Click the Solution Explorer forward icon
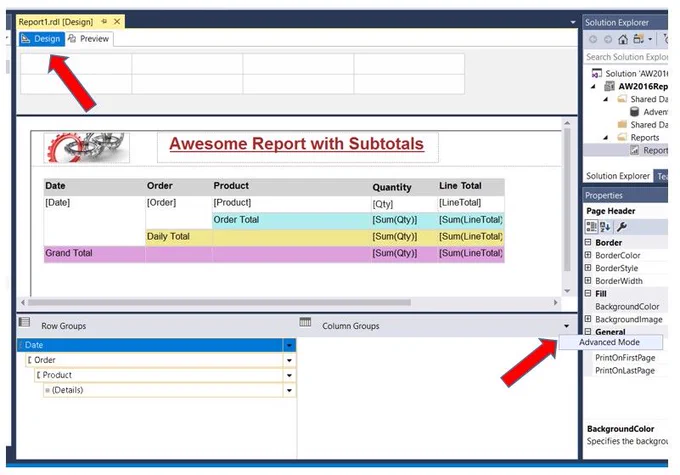Screen dimensions: 680x475 608,39
